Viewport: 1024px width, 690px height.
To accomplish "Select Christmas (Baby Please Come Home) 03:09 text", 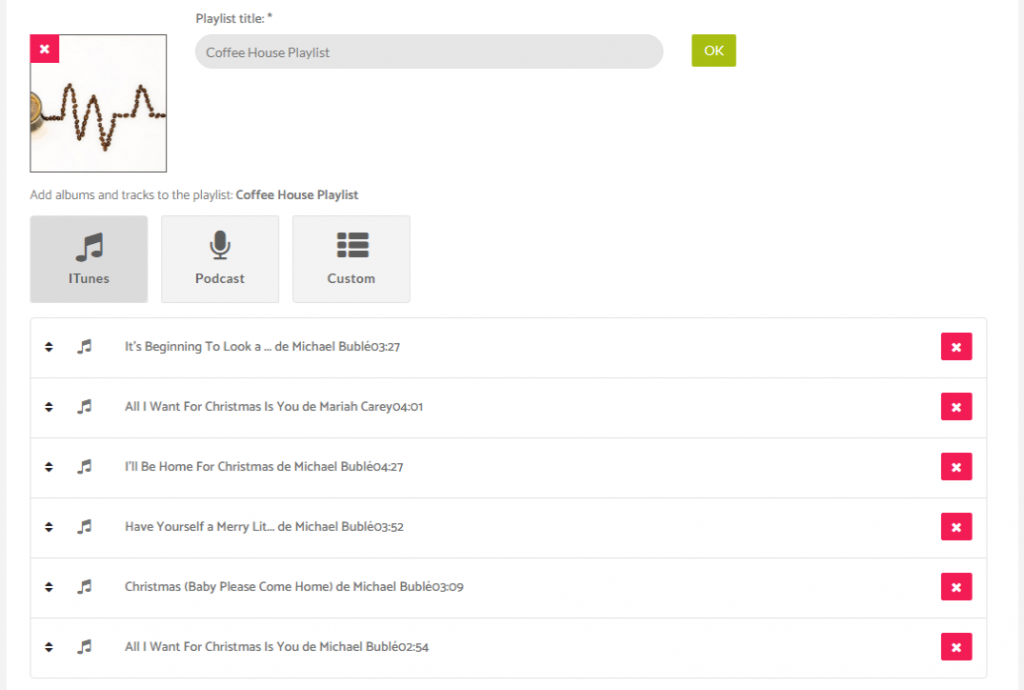I will (x=294, y=587).
